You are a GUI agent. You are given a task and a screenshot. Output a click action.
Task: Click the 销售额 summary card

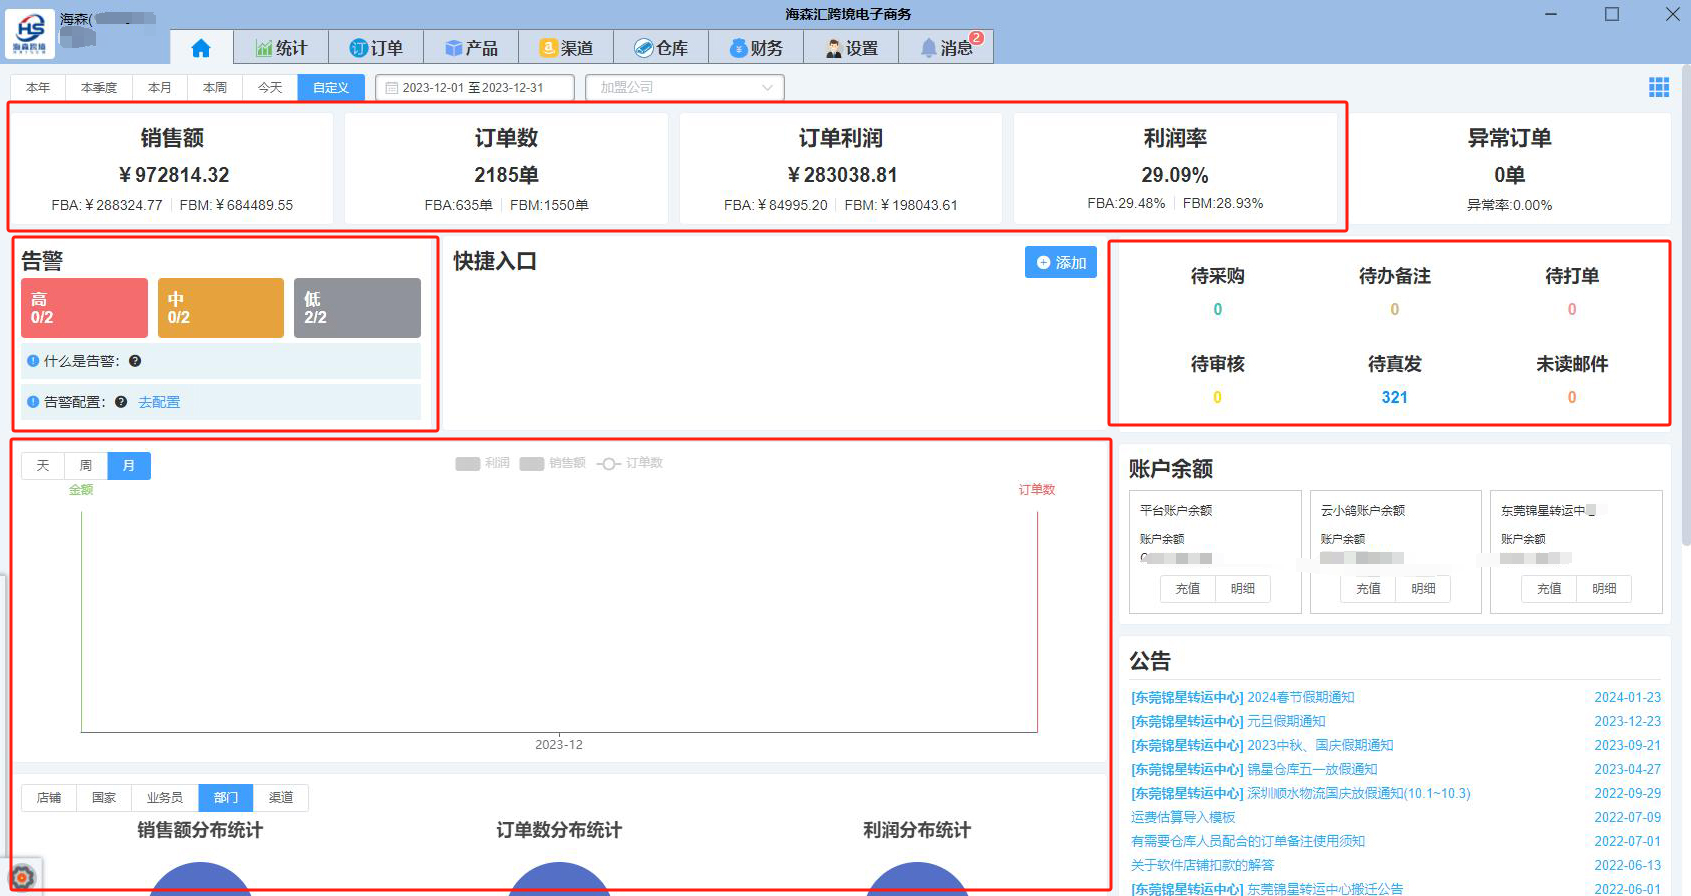tap(172, 169)
